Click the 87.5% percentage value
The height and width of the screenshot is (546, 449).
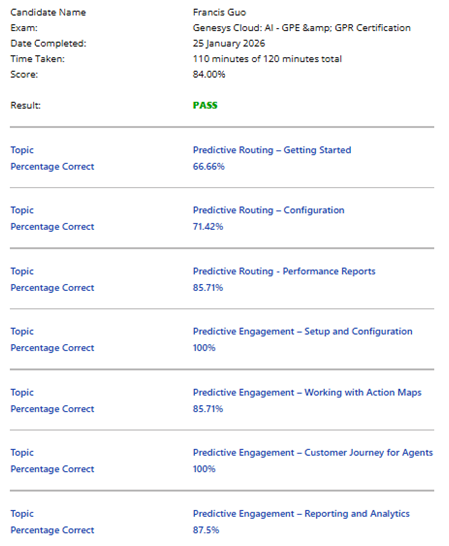(206, 530)
